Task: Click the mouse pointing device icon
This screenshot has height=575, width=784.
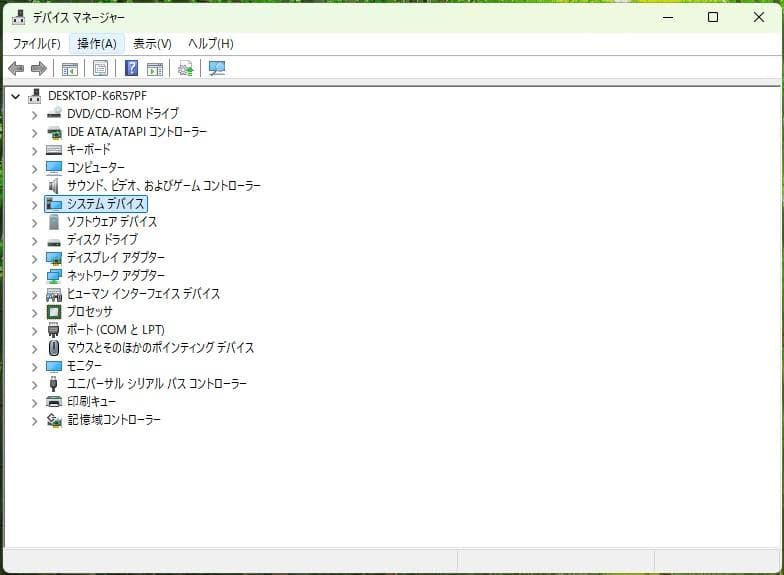Action: (54, 348)
